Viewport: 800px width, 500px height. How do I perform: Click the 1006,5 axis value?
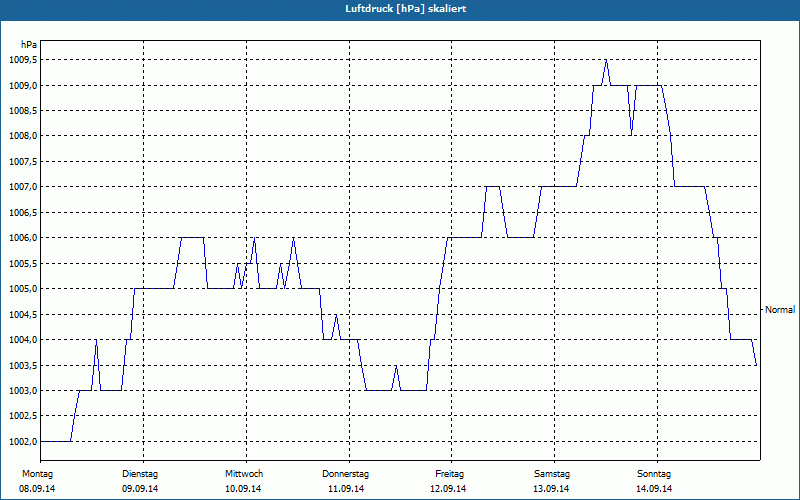[23, 212]
